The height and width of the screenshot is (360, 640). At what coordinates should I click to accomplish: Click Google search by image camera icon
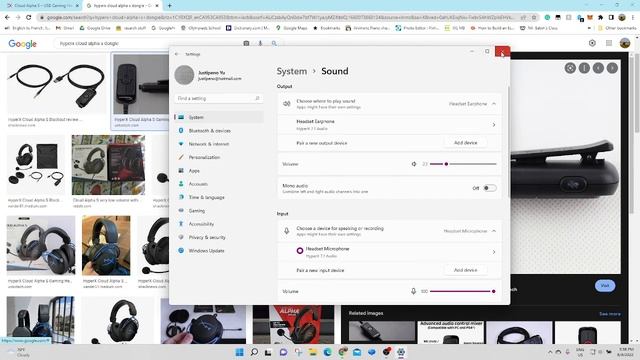coord(246,43)
